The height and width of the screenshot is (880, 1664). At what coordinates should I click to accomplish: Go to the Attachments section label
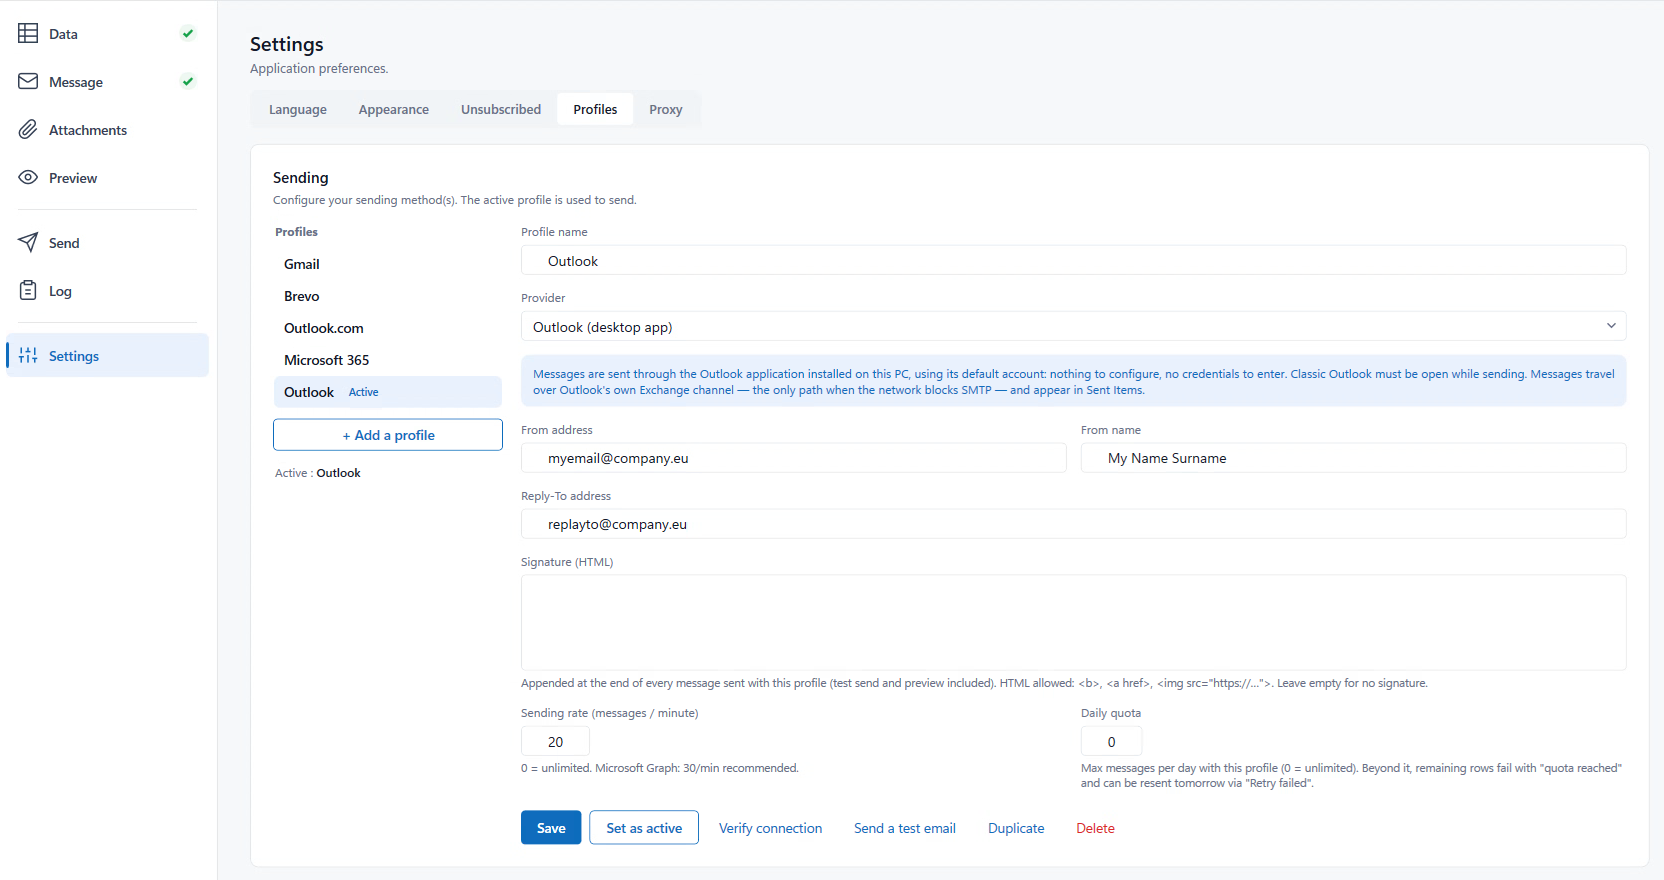tap(88, 130)
